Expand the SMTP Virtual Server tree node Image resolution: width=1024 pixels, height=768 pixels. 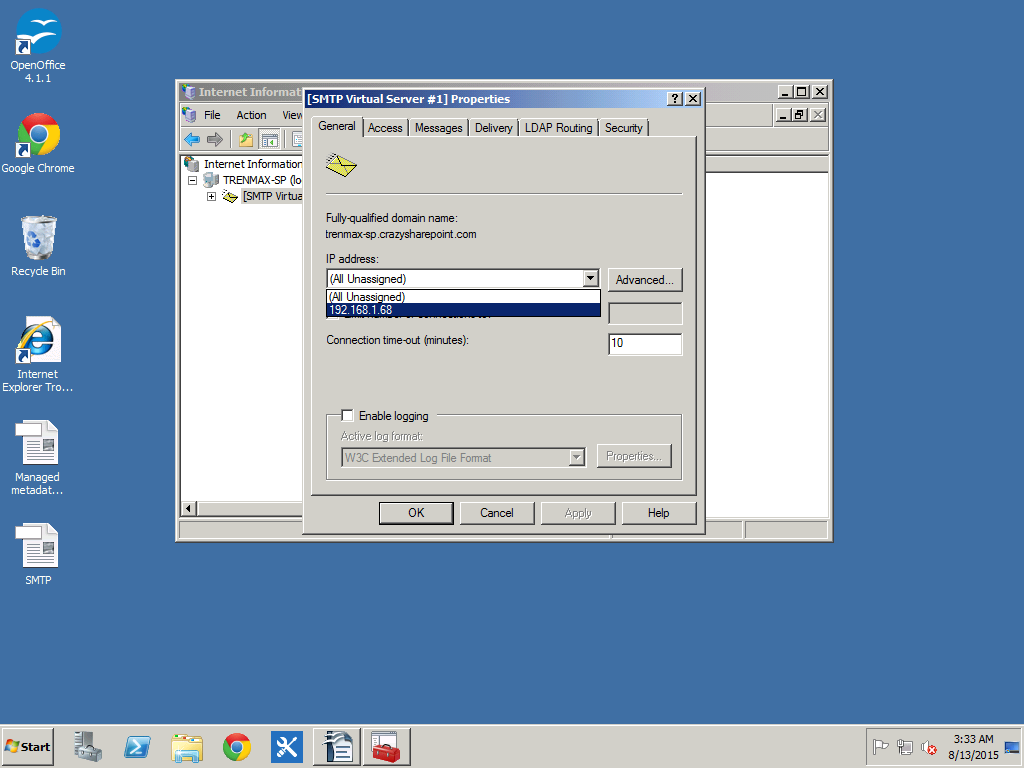(x=211, y=196)
